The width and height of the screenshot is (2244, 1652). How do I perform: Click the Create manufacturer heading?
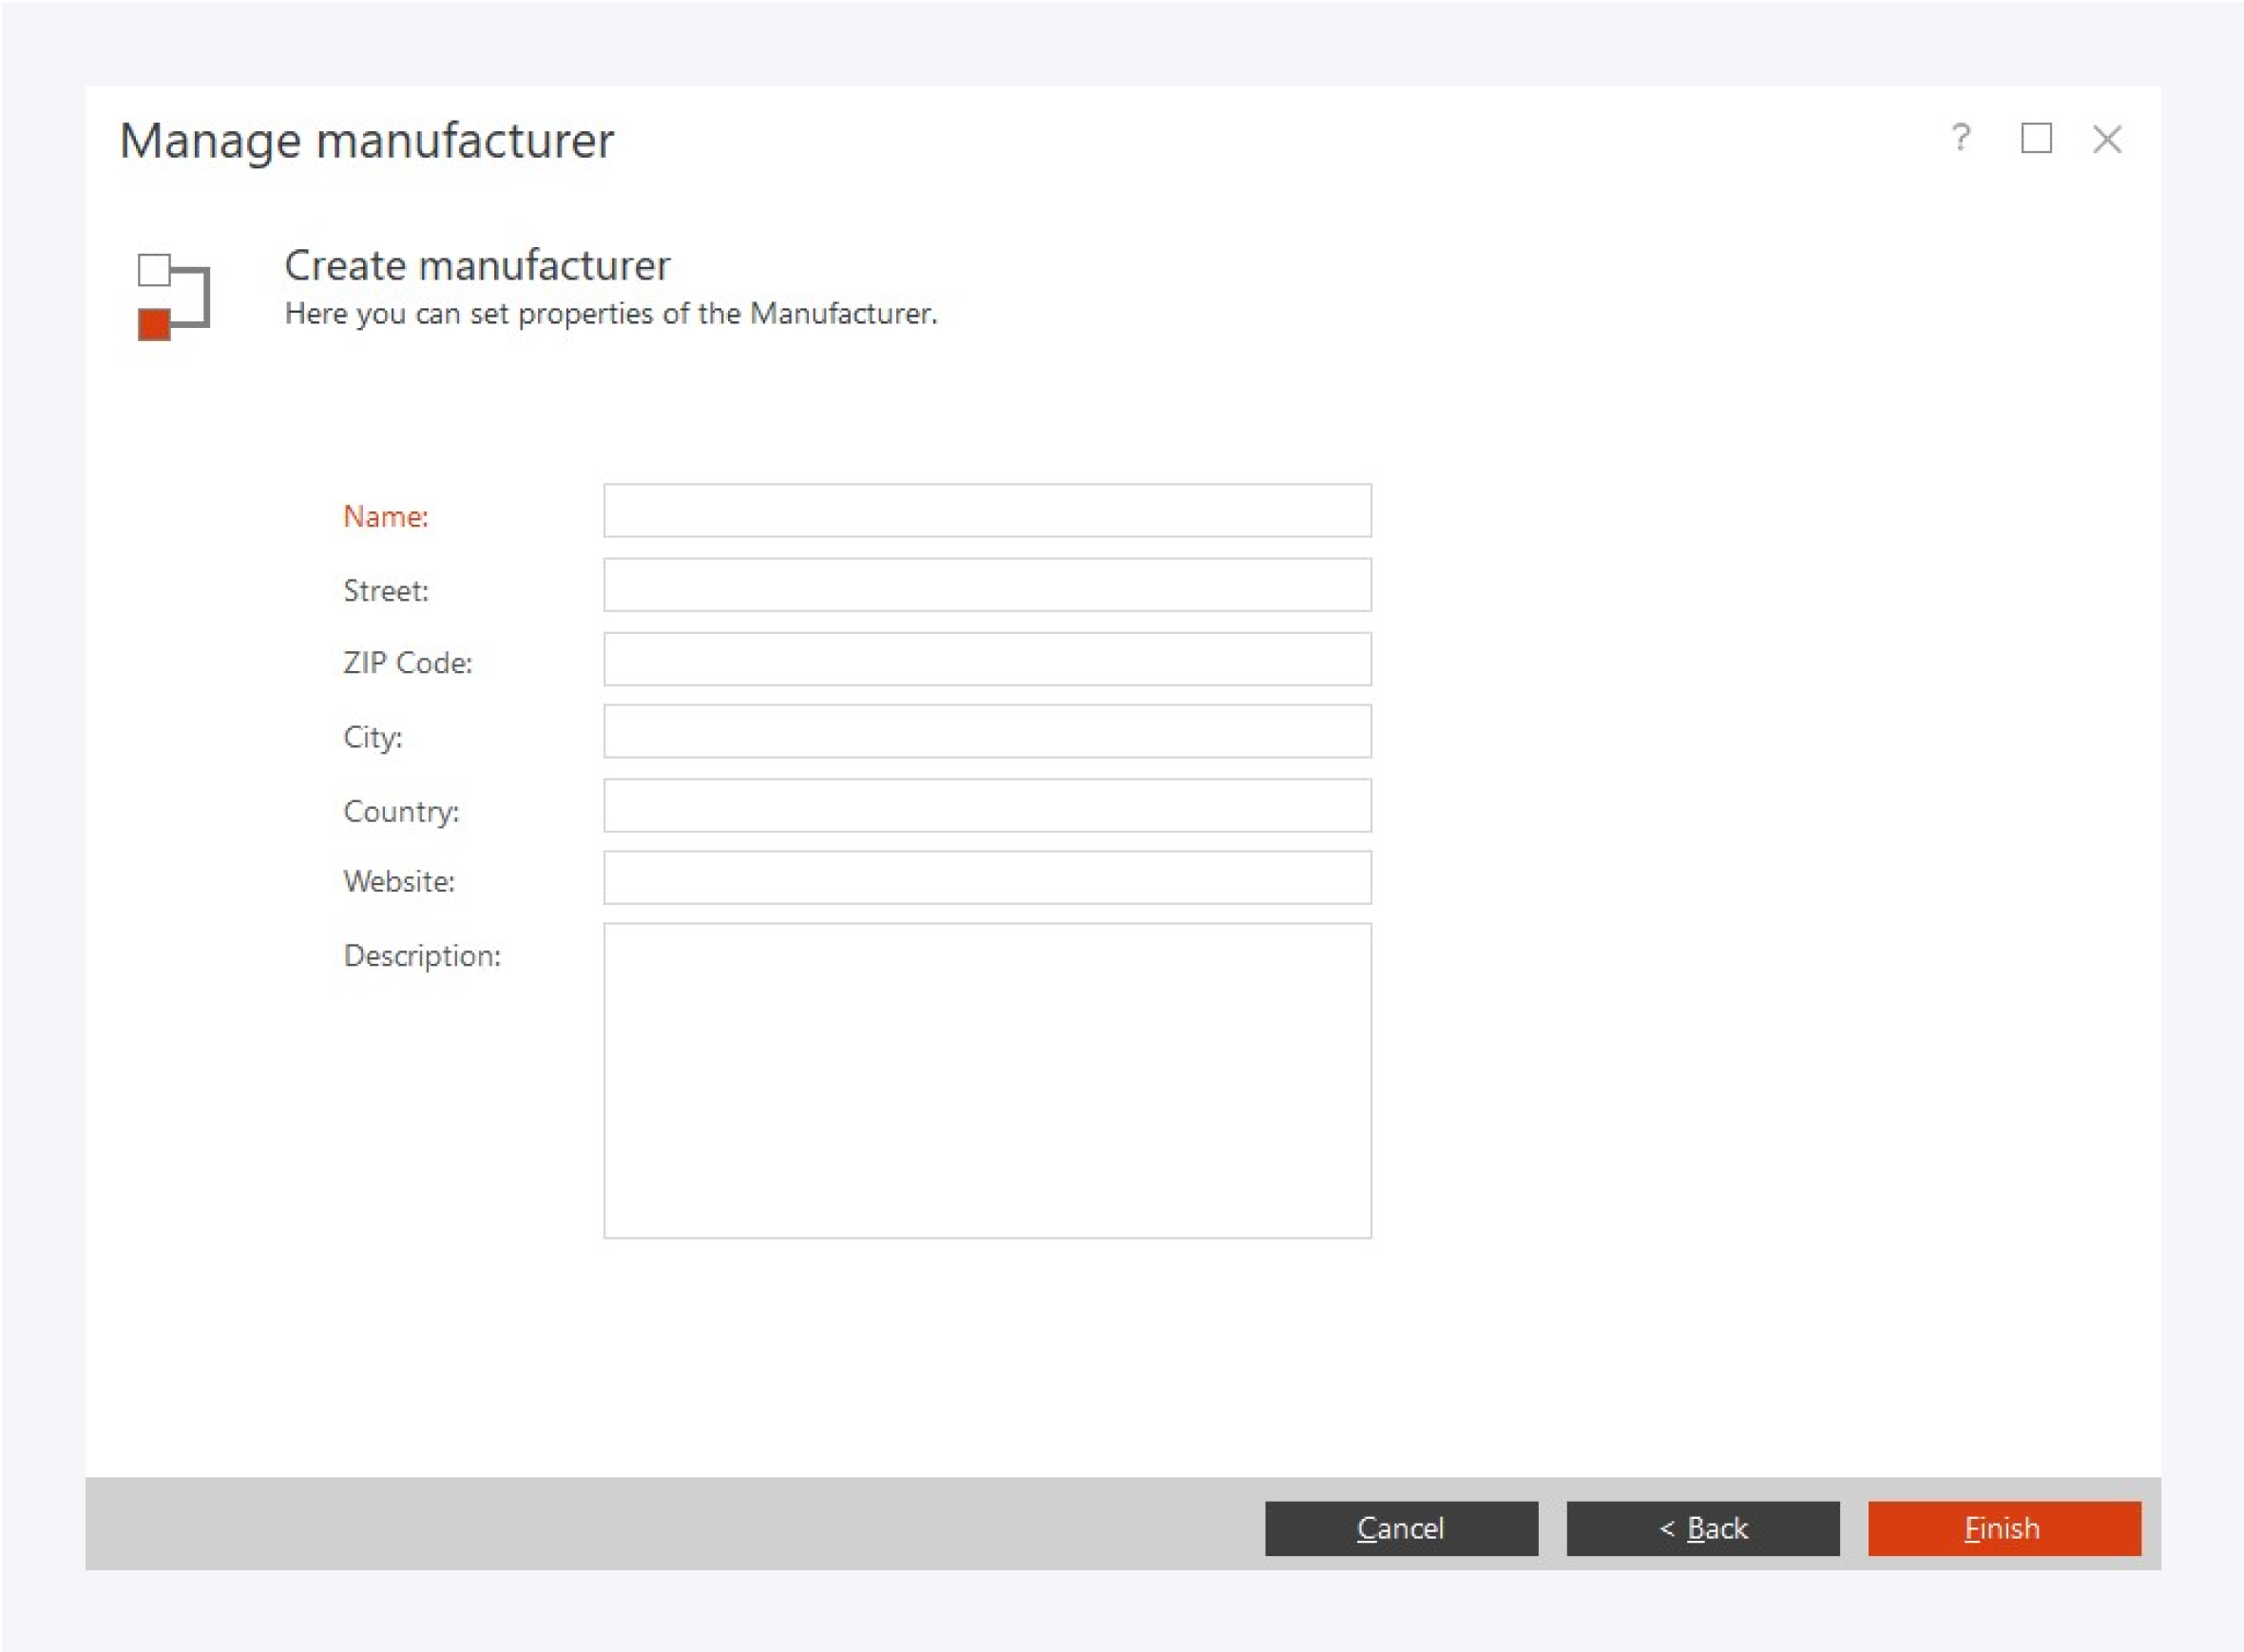coord(477,266)
